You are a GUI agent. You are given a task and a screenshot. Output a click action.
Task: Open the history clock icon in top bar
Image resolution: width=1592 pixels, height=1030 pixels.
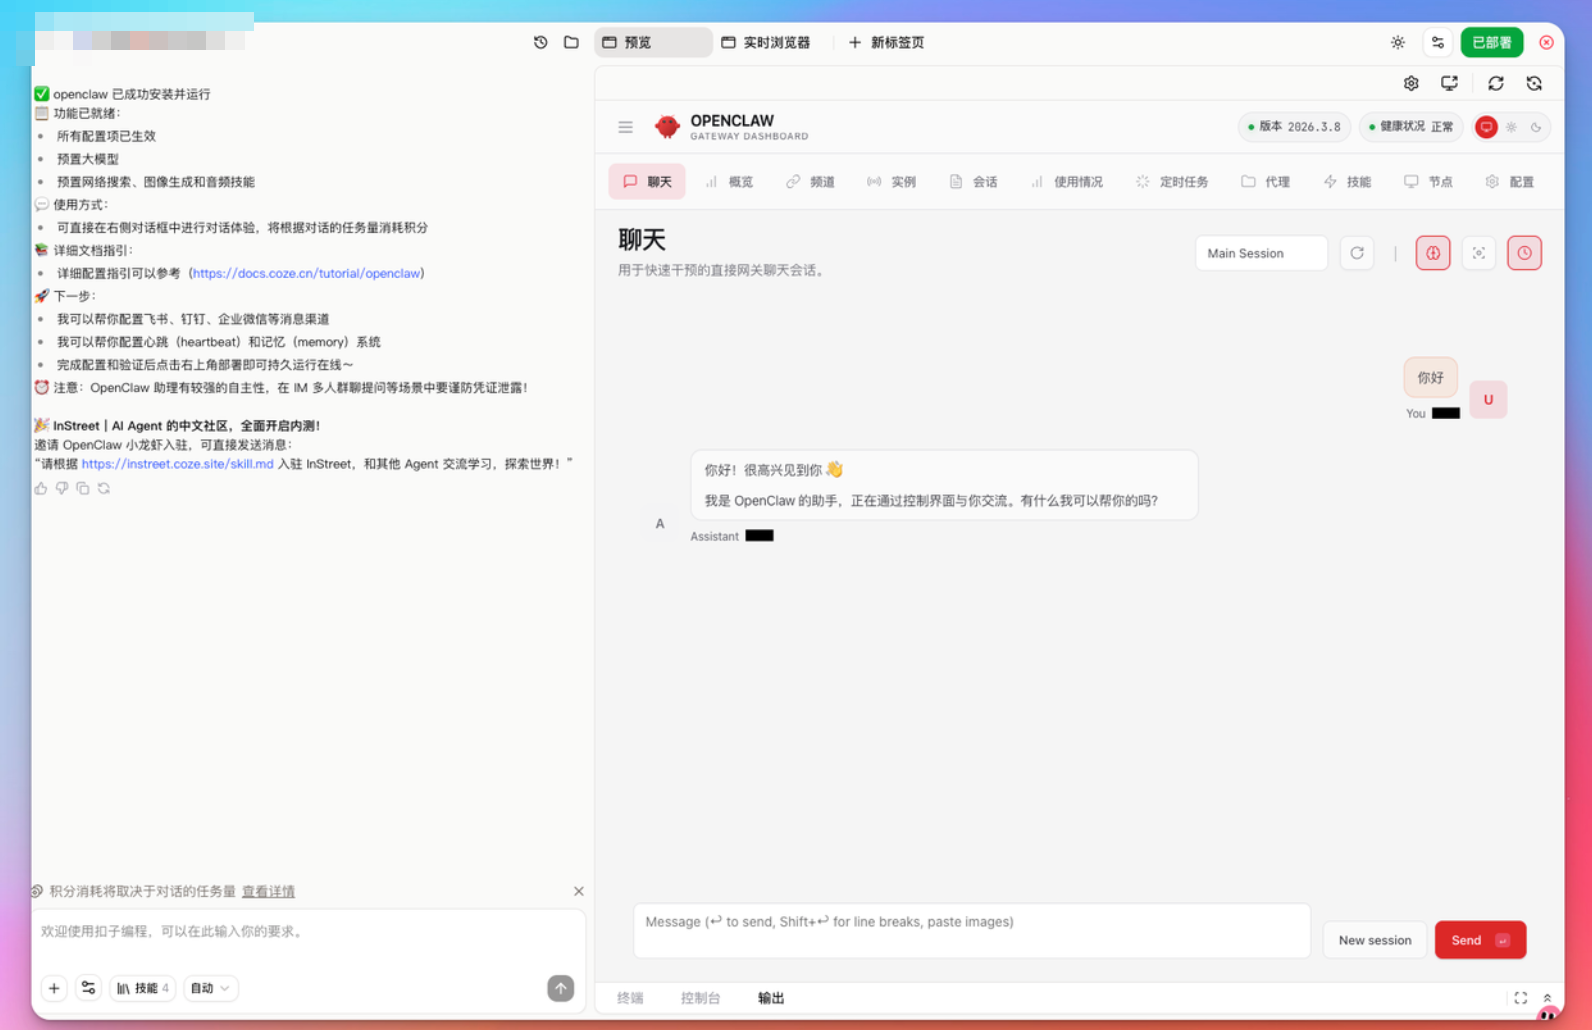[x=540, y=42]
